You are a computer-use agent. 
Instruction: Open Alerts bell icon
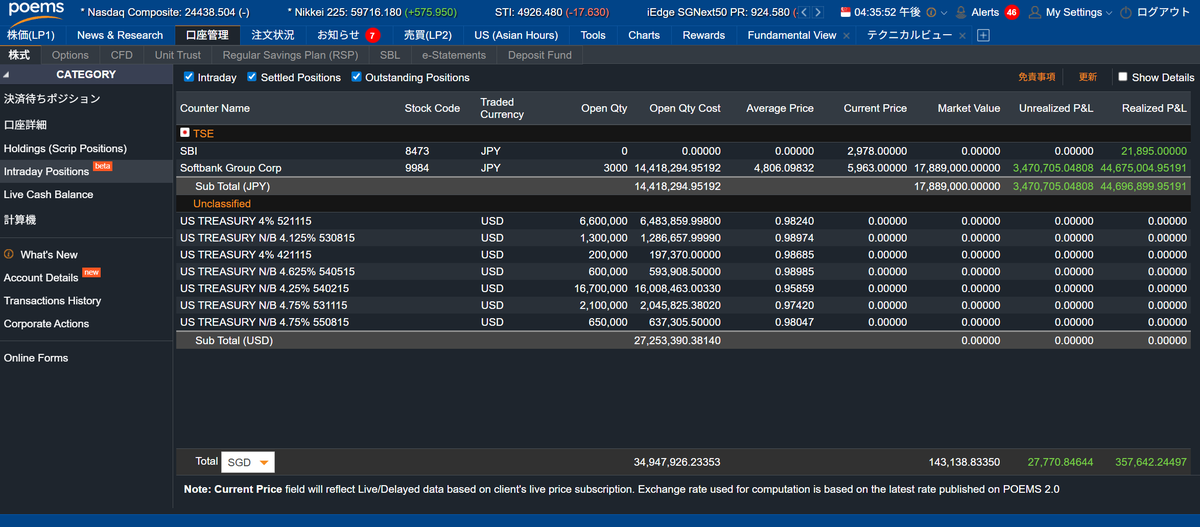(960, 13)
